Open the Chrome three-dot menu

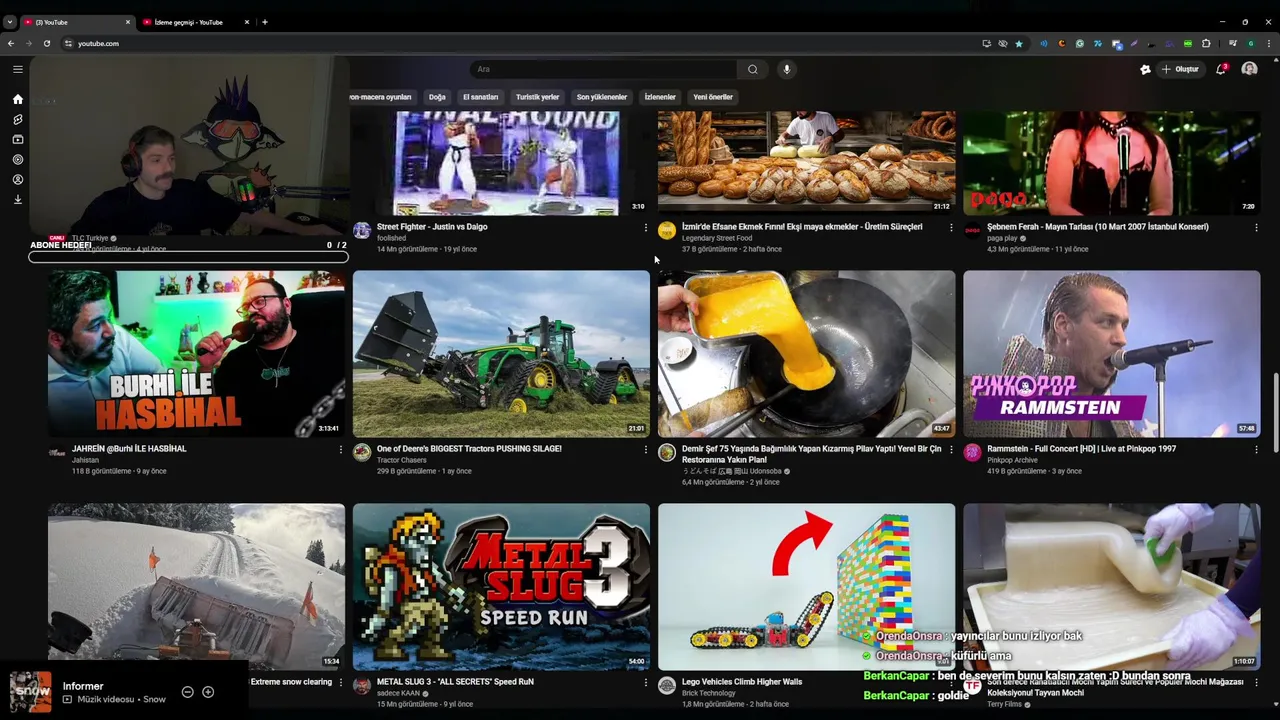[x=1269, y=43]
